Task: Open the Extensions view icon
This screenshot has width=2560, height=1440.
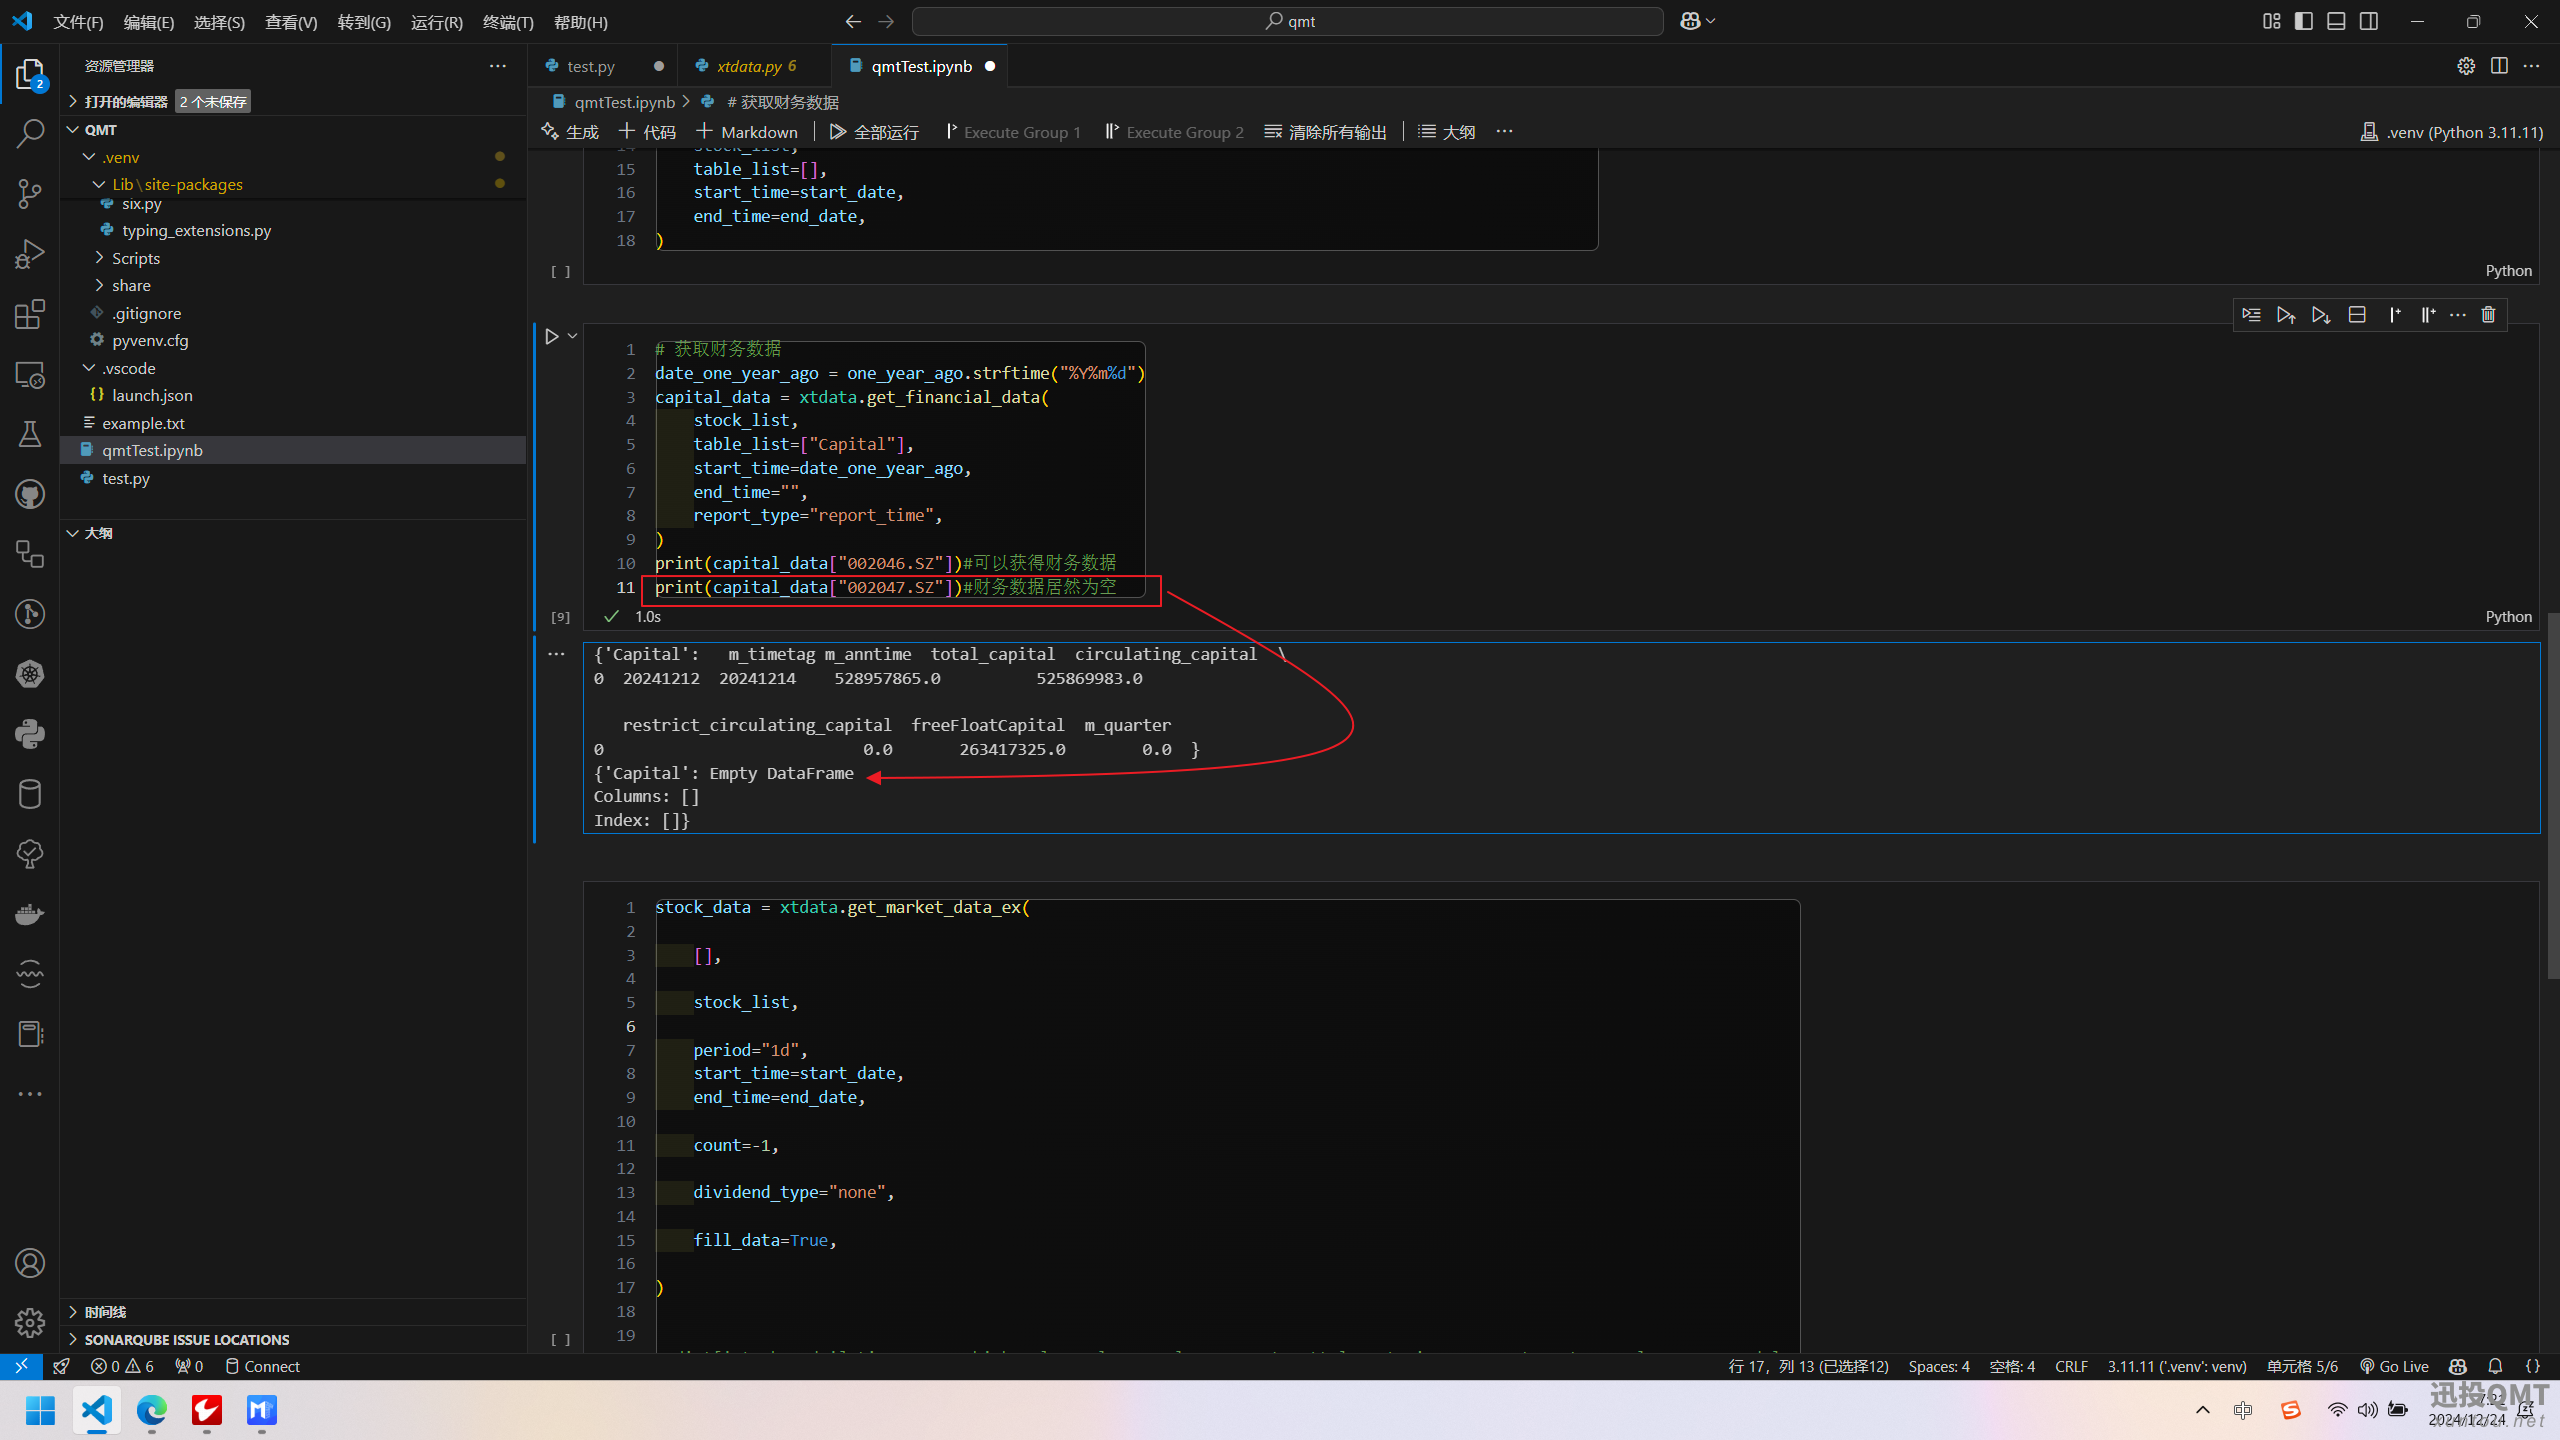Action: tap(30, 314)
